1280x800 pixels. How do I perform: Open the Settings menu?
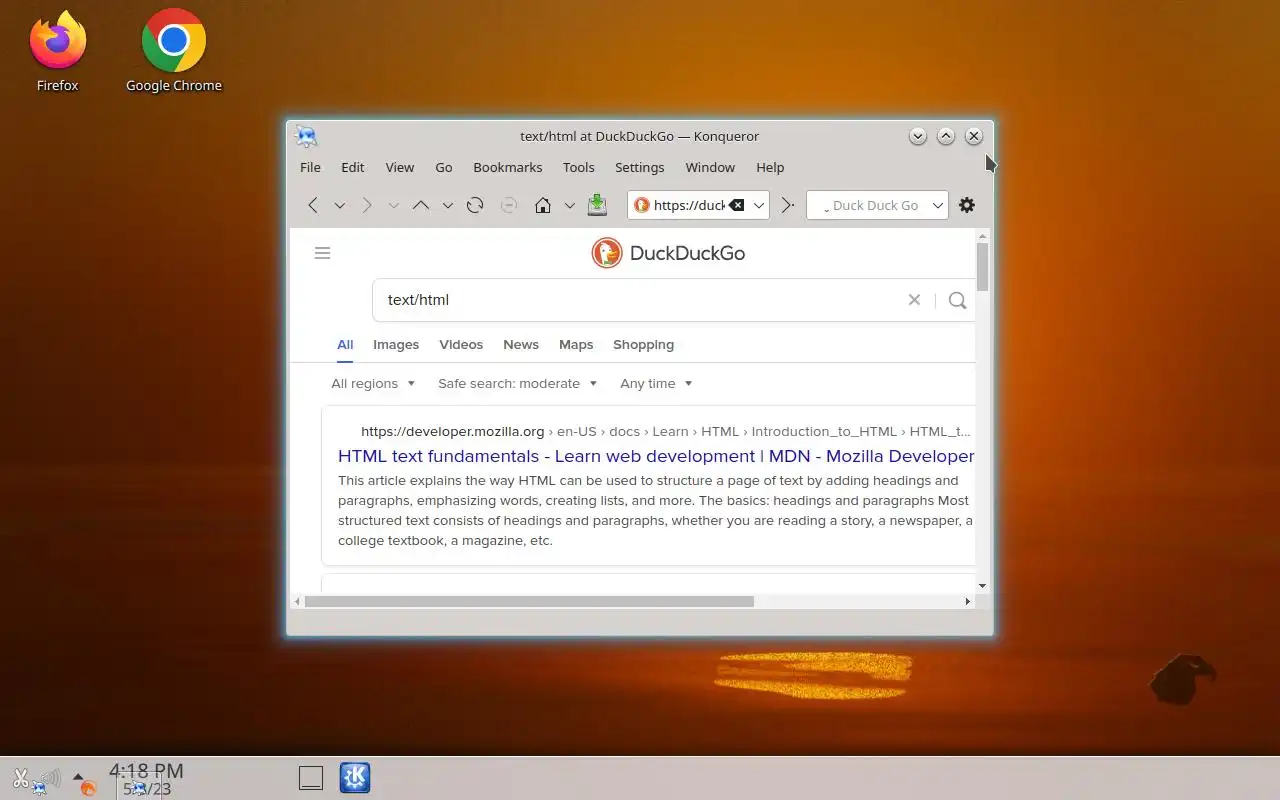640,167
